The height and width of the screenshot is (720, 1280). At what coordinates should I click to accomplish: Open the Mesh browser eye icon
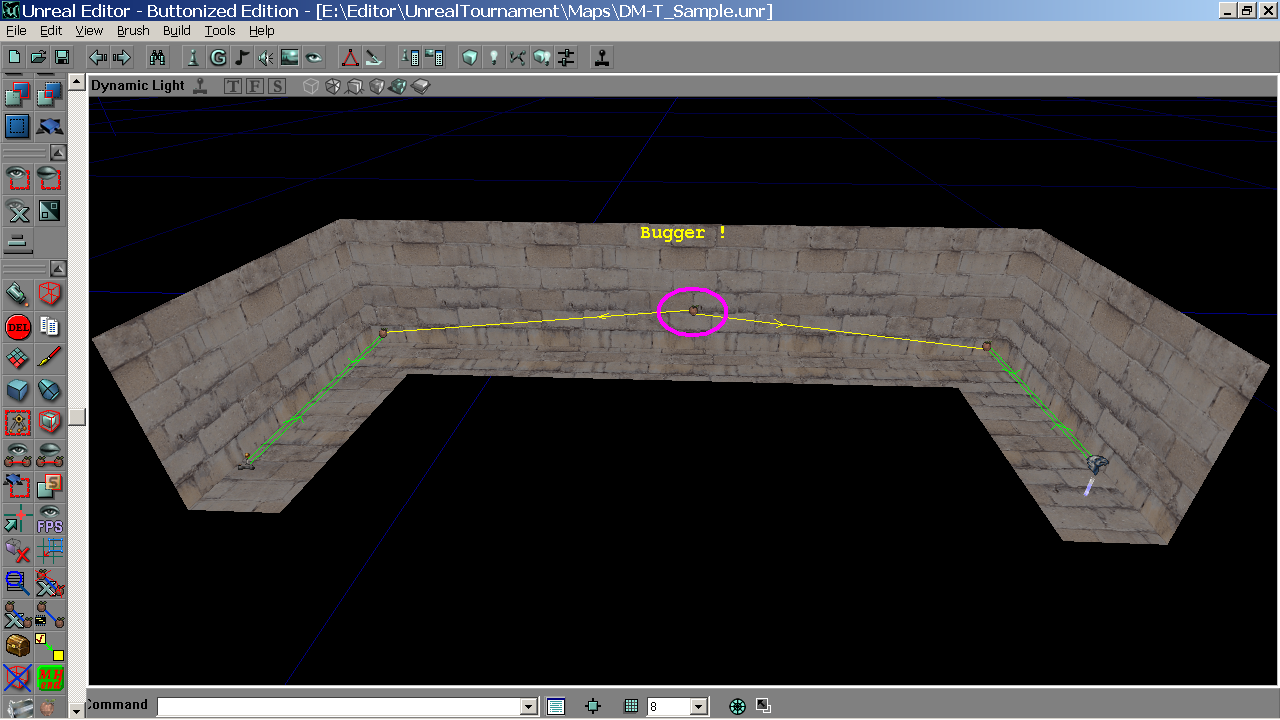(314, 58)
